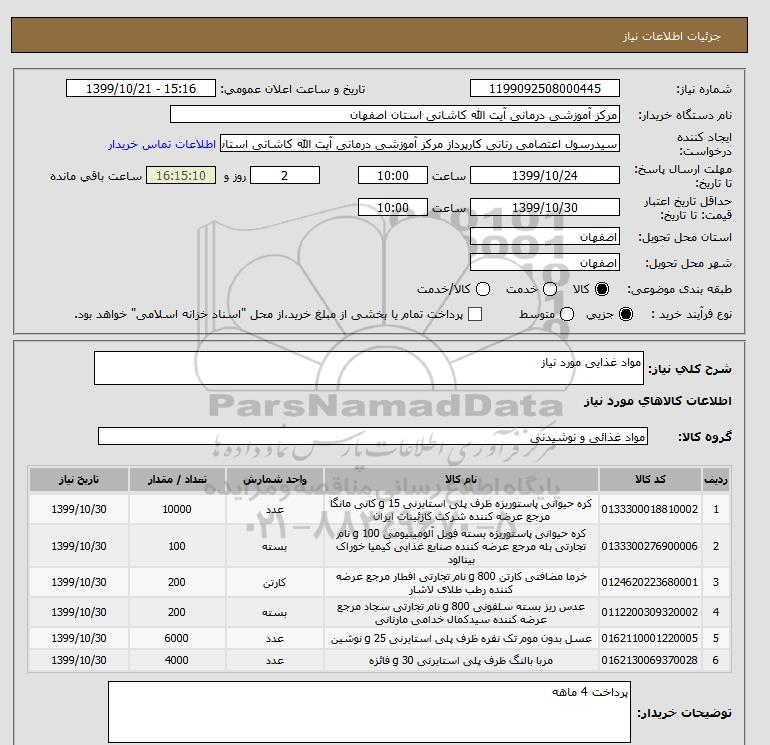This screenshot has width=770, height=745.
Task: Click the remaining time 16:15:10 field
Action: pos(181,175)
